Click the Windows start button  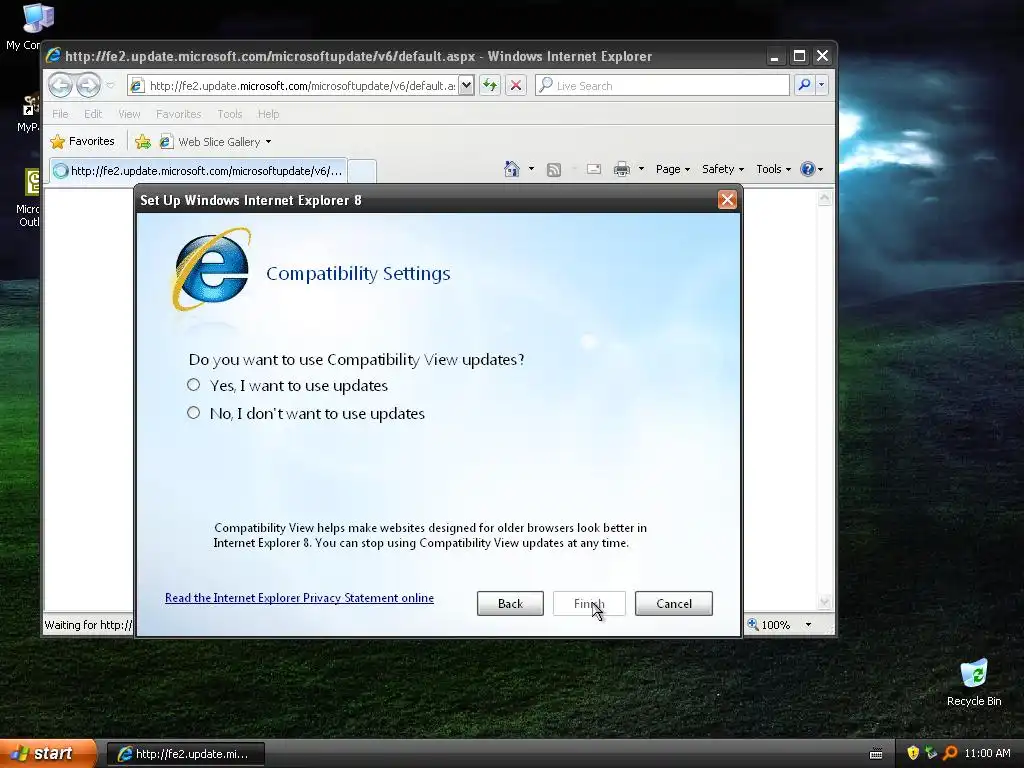point(48,753)
